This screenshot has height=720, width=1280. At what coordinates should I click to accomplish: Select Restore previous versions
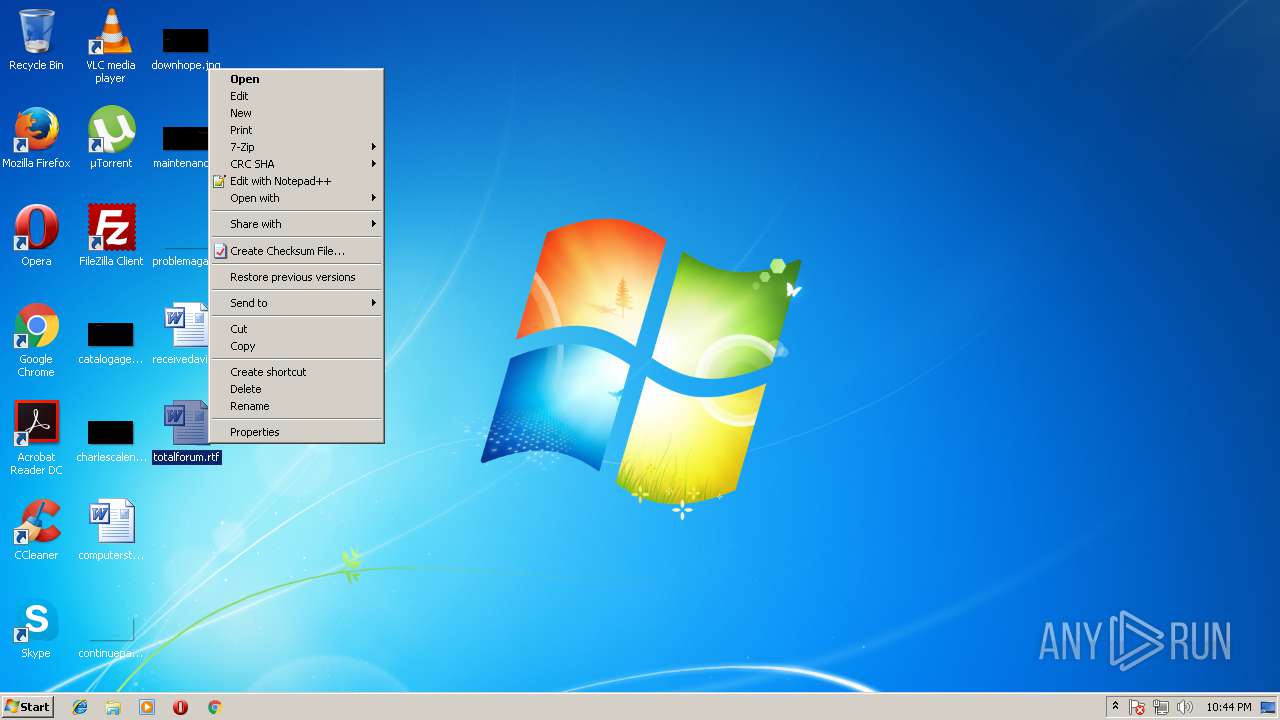coord(296,277)
